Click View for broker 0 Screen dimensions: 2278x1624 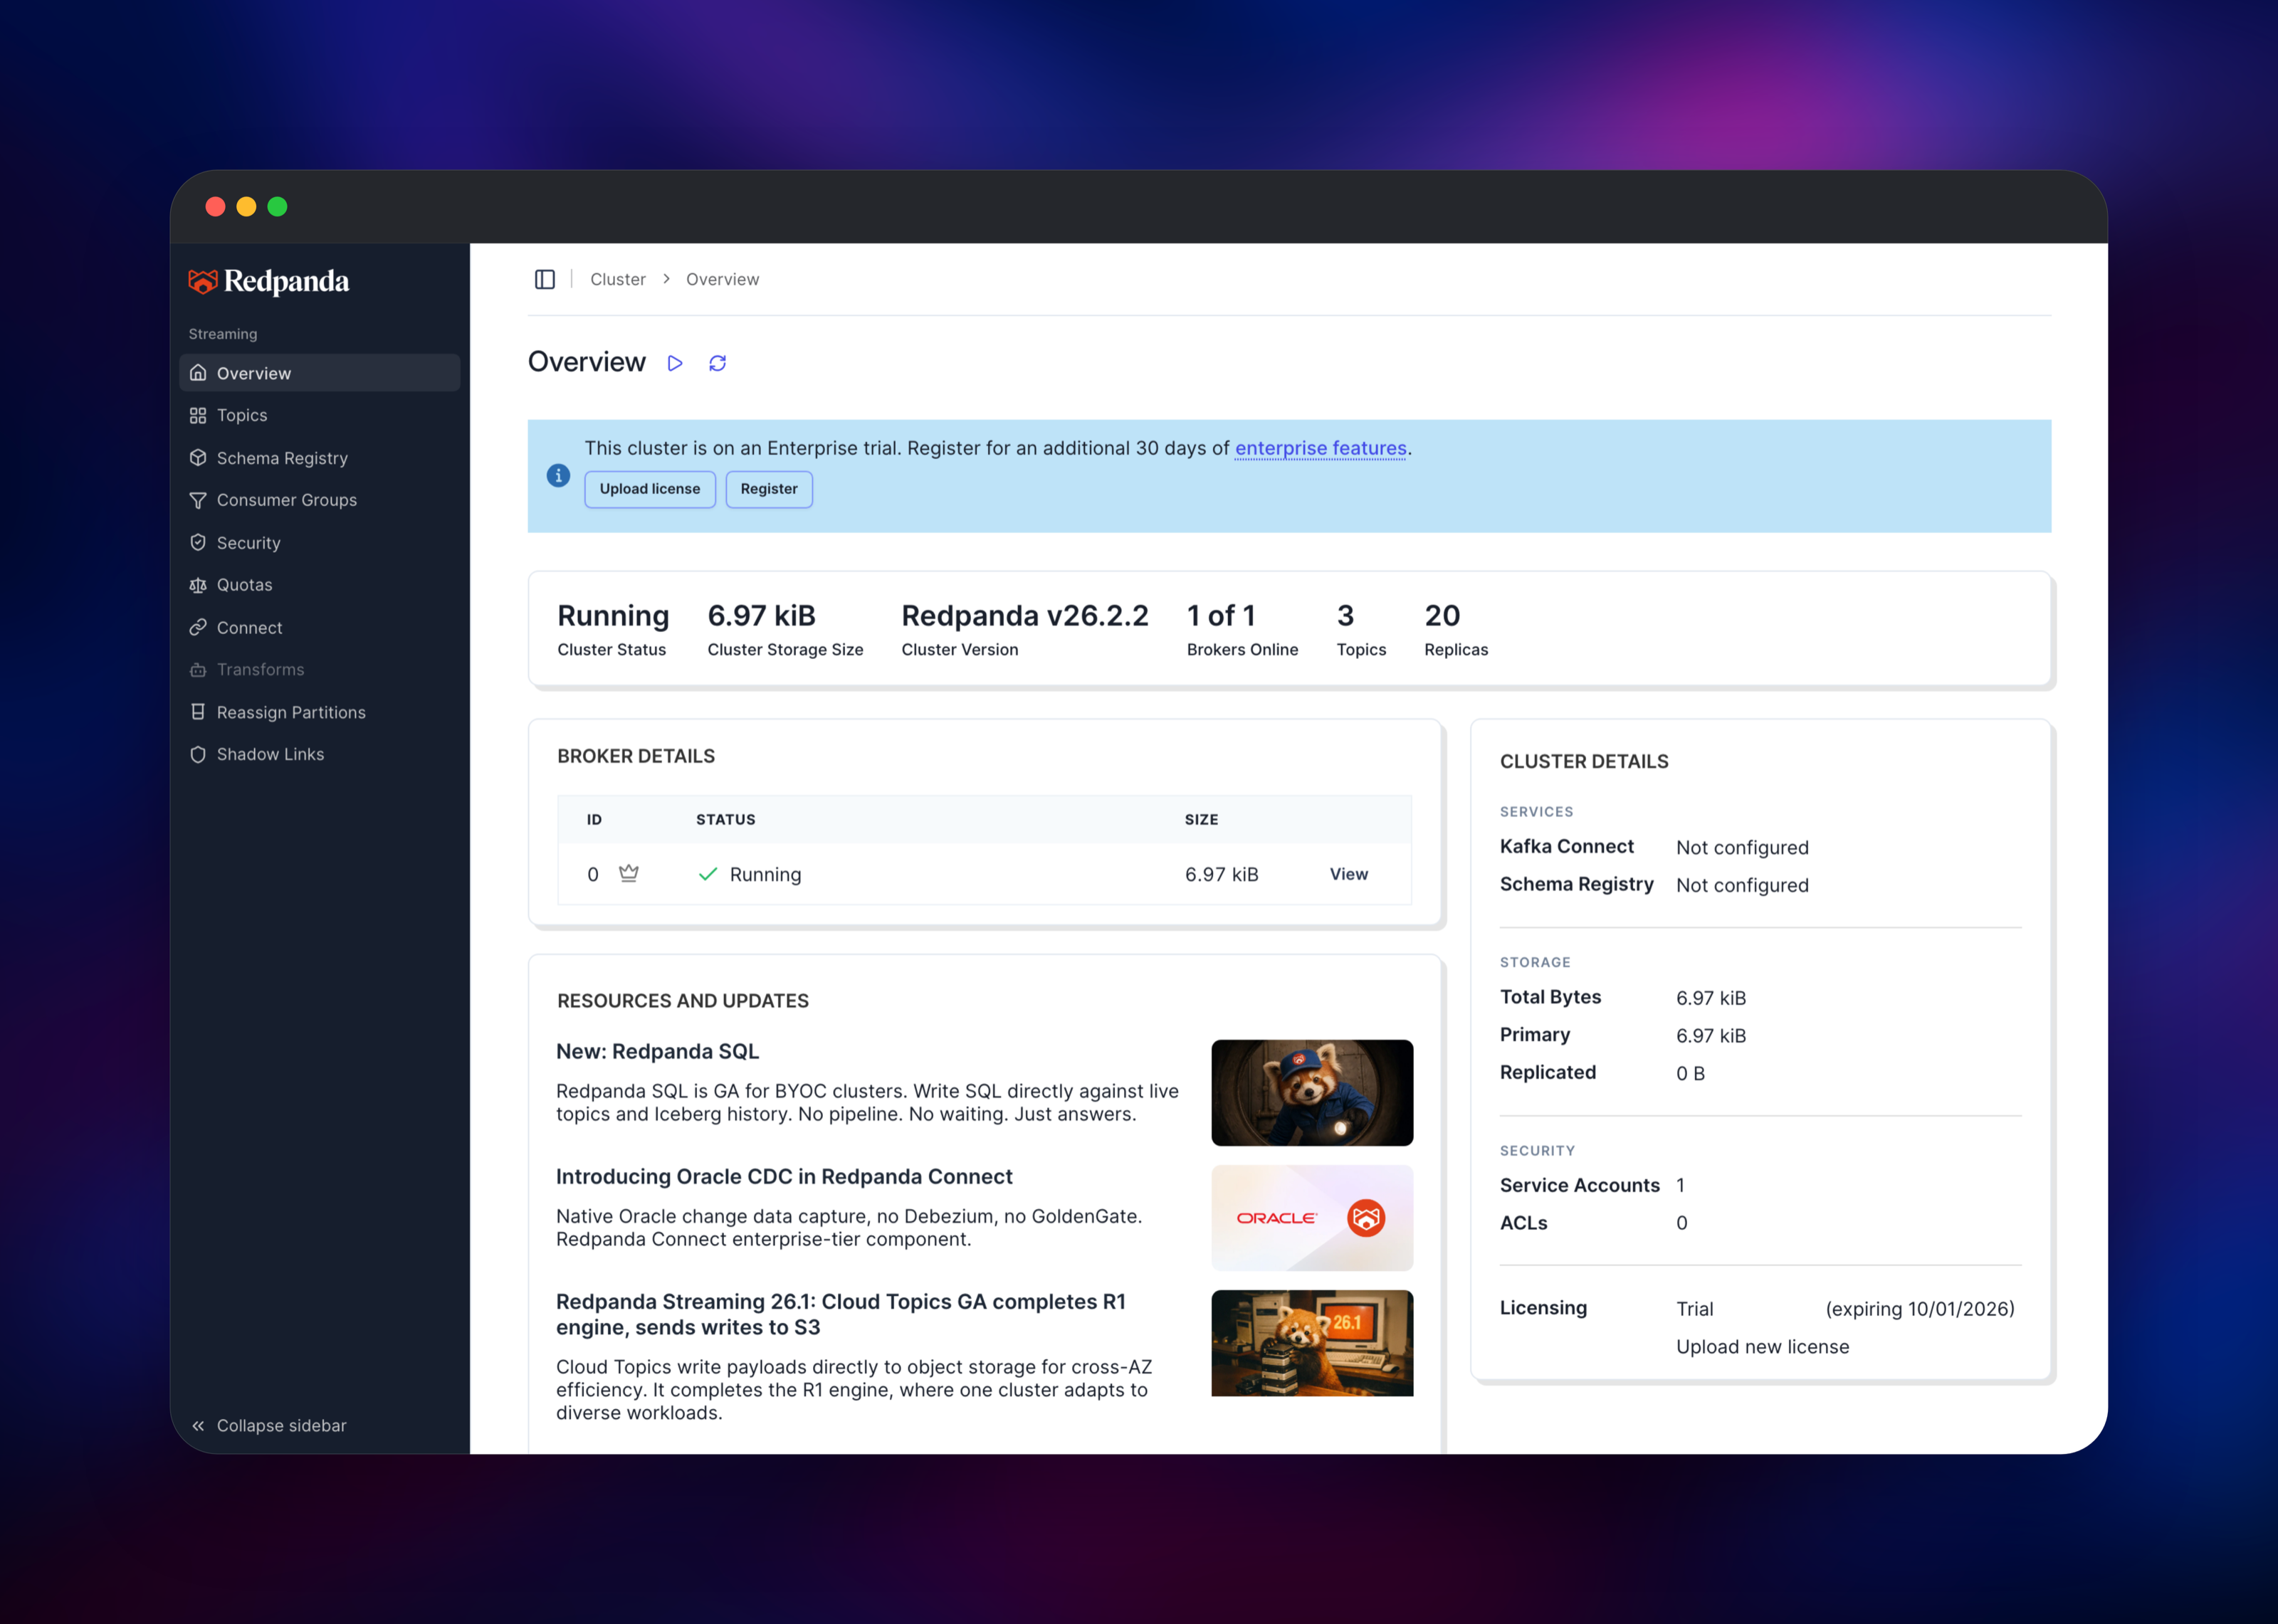point(1349,874)
